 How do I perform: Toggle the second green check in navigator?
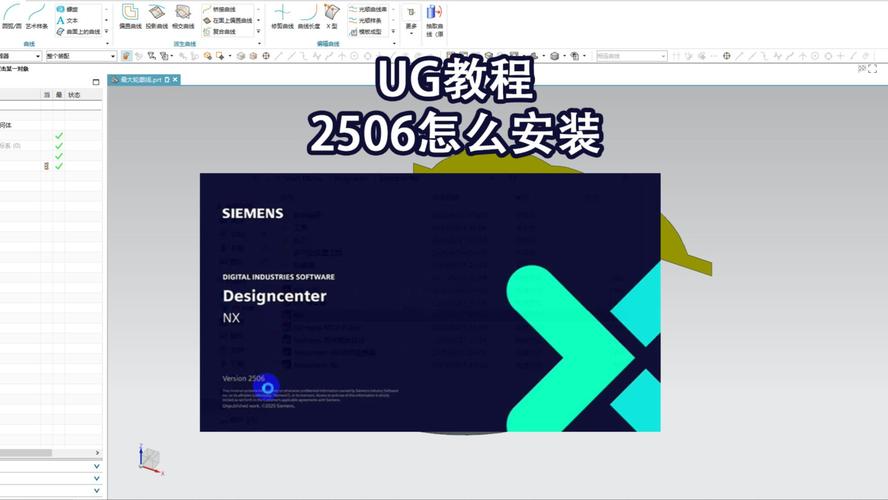tap(59, 146)
